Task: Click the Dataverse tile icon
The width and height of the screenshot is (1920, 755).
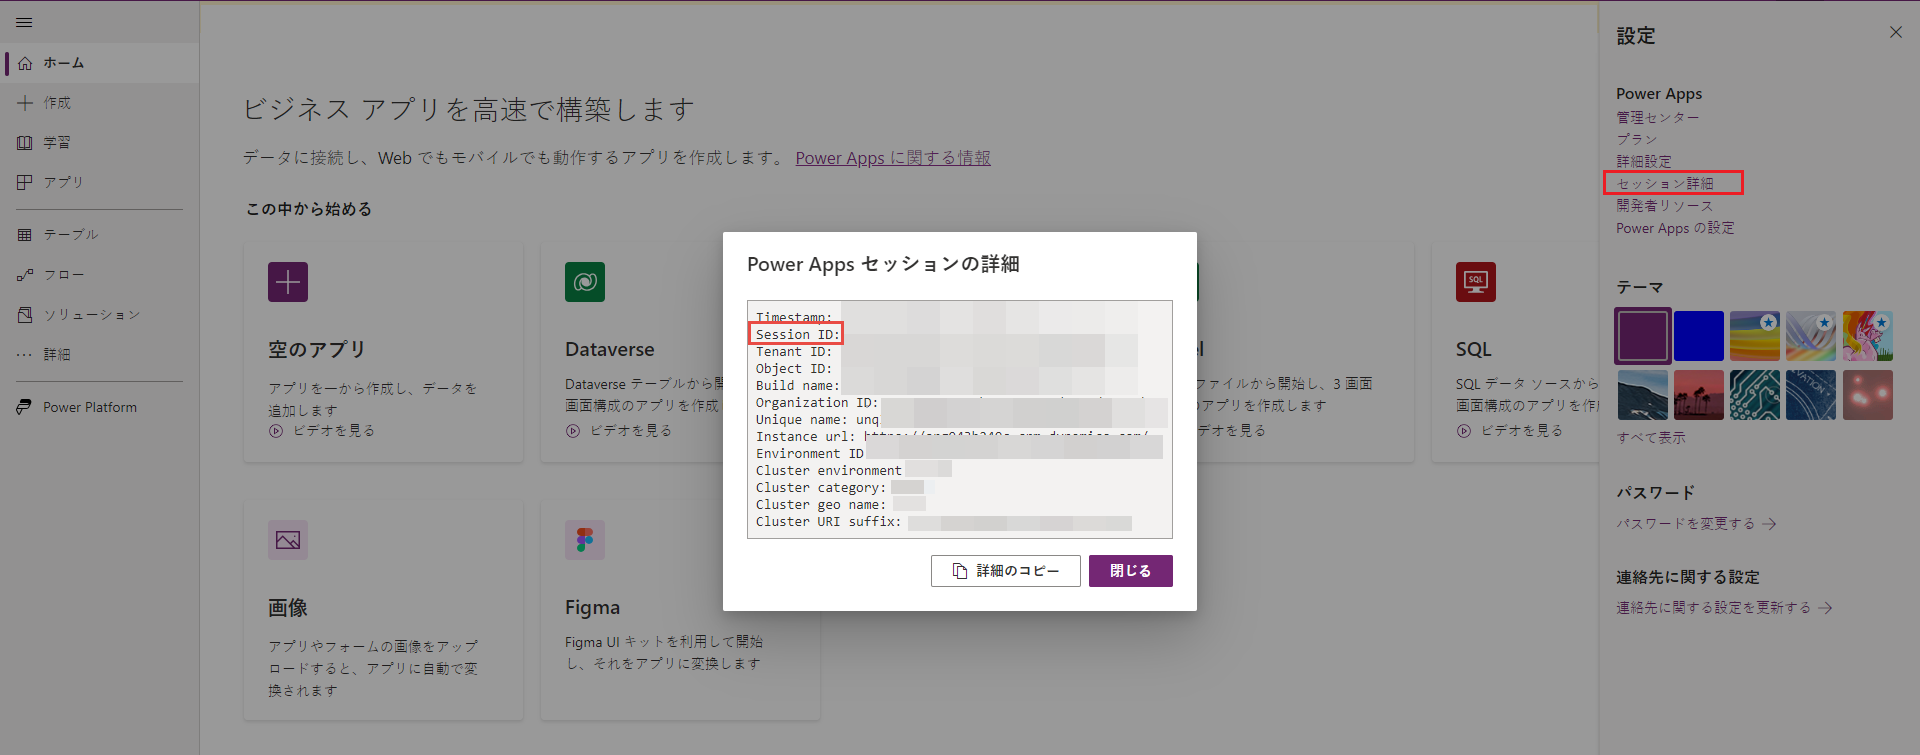Action: pyautogui.click(x=585, y=282)
